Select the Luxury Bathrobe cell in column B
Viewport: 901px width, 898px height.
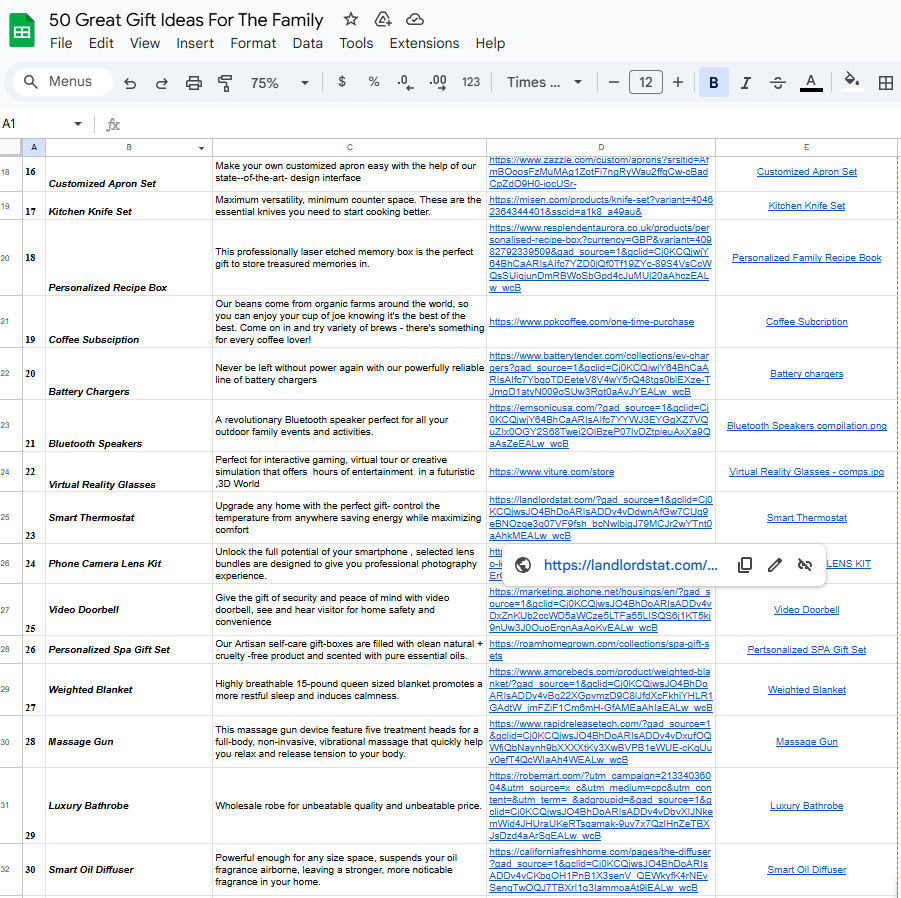tap(129, 805)
